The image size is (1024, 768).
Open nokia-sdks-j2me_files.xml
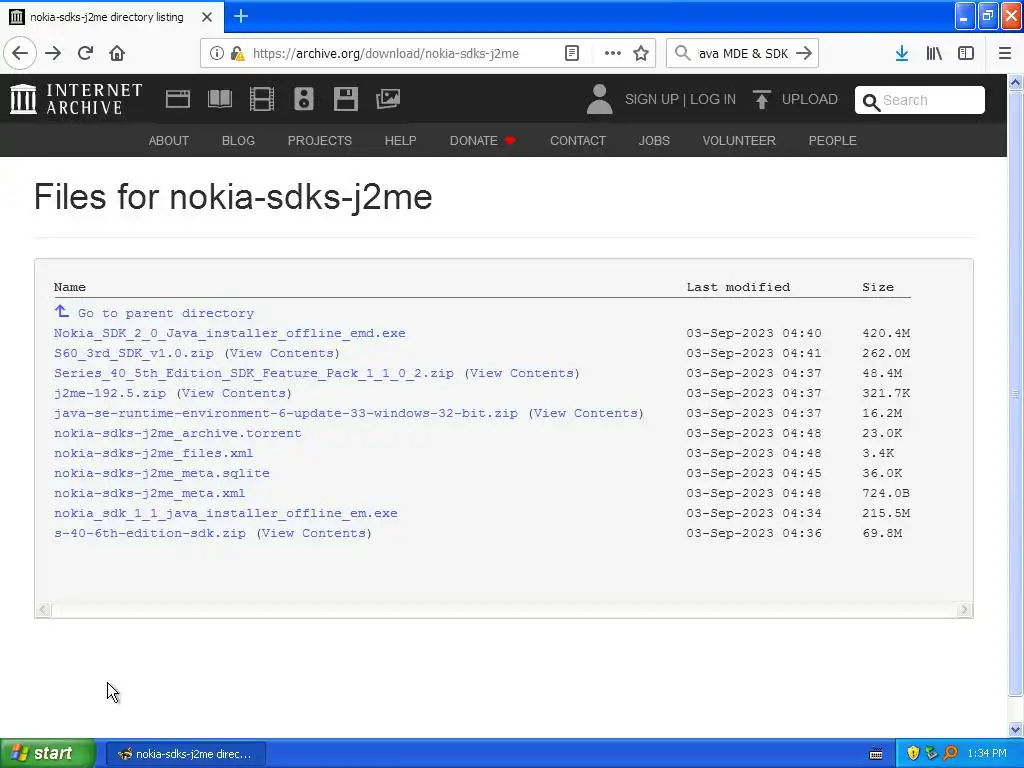coord(153,453)
